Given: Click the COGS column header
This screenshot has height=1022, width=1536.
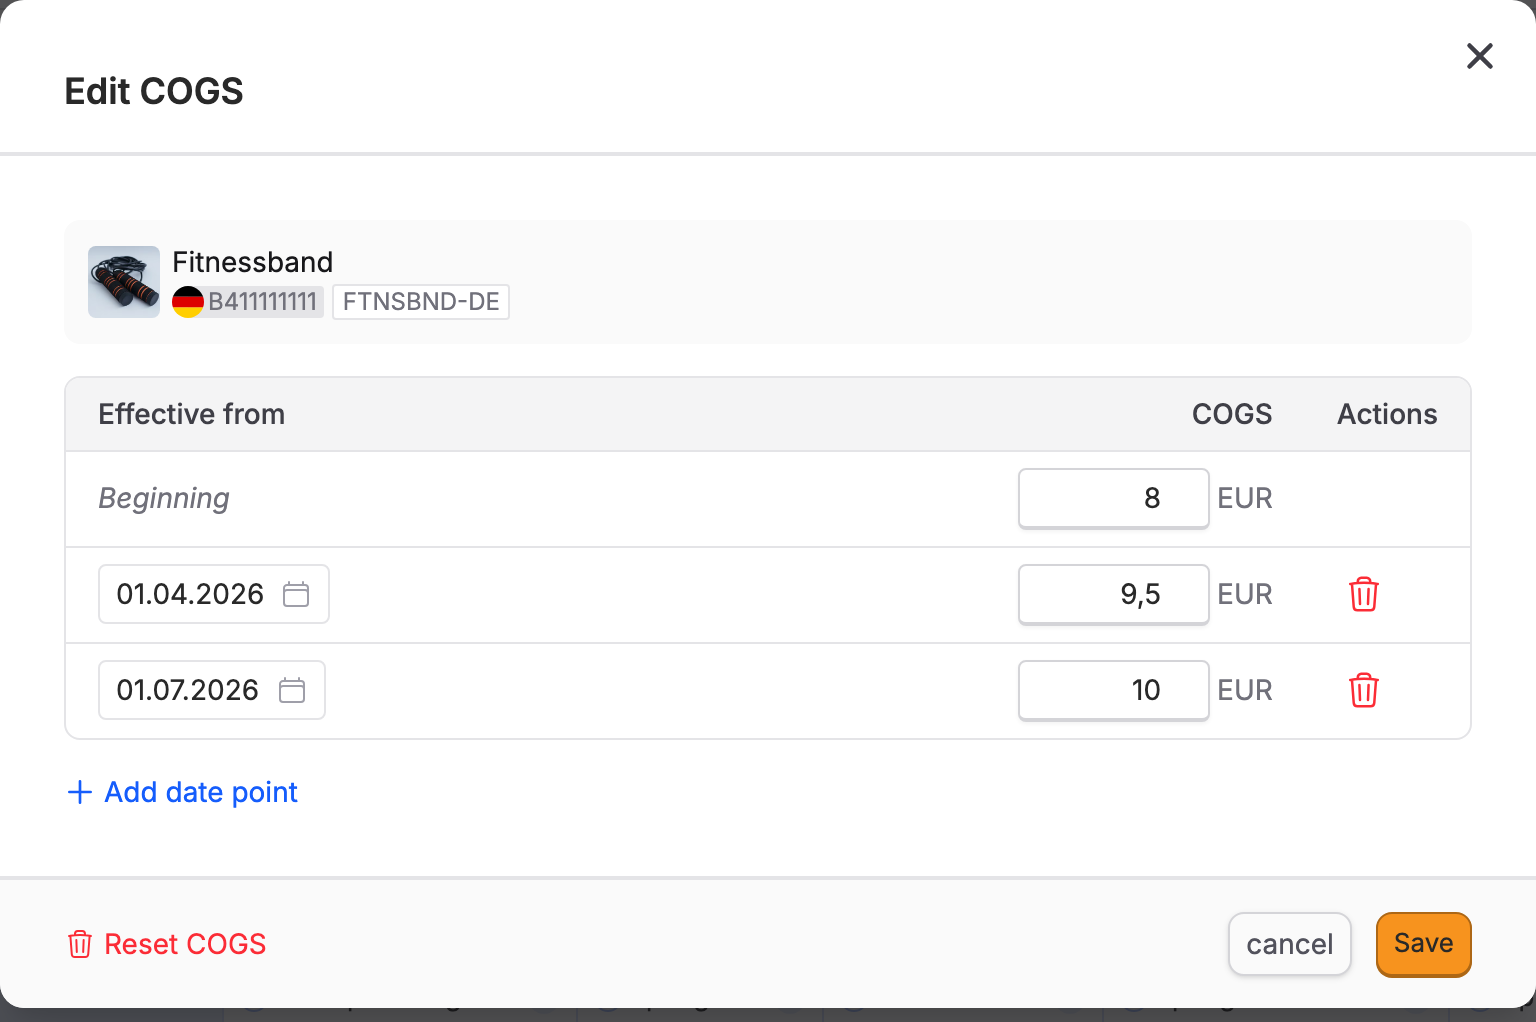Looking at the screenshot, I should click(1232, 414).
